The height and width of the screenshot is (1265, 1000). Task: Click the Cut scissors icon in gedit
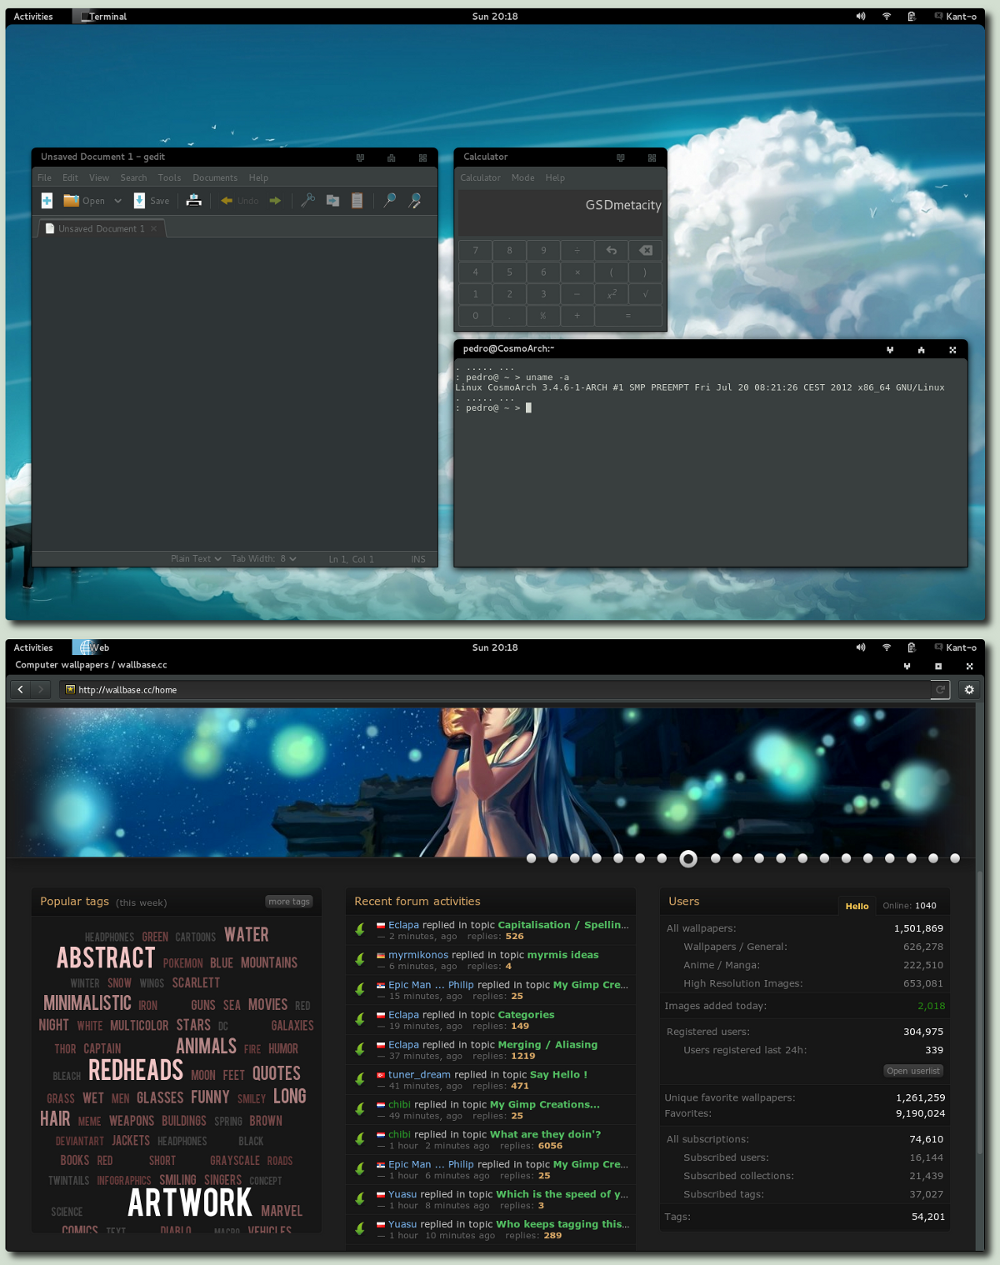(x=308, y=200)
